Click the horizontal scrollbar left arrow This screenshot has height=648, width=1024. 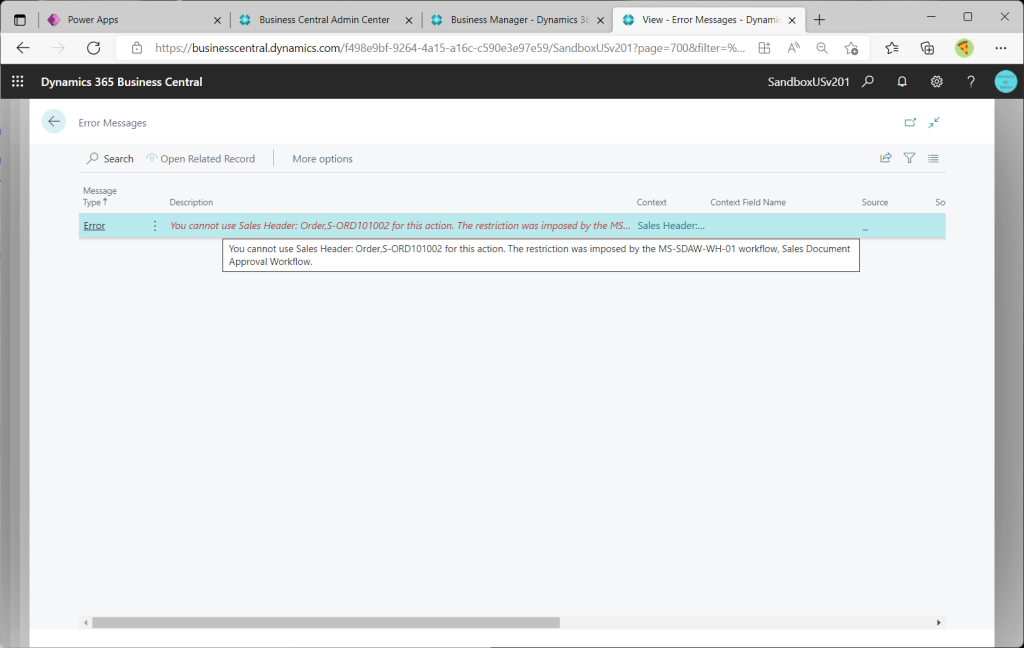(x=86, y=623)
